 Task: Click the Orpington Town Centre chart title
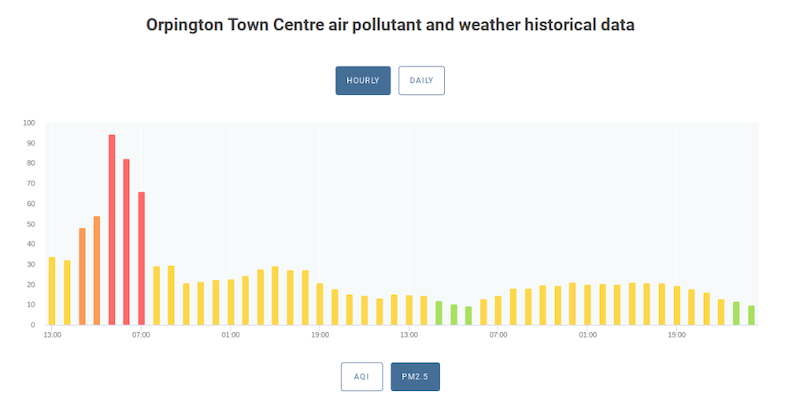pyautogui.click(x=390, y=25)
